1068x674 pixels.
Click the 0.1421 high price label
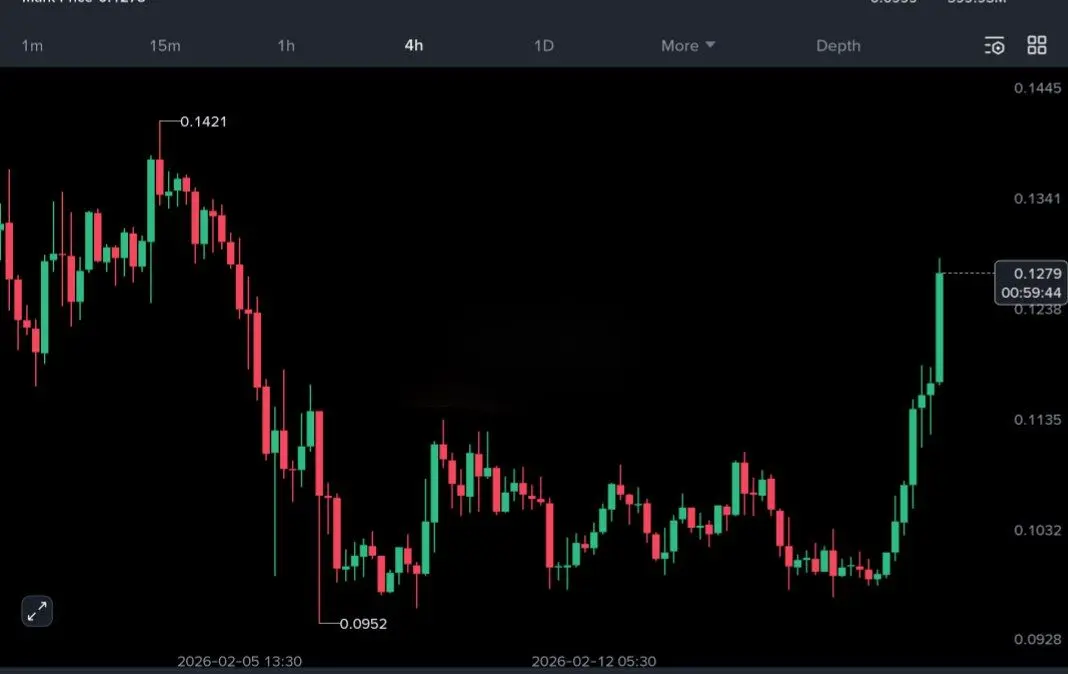(203, 122)
